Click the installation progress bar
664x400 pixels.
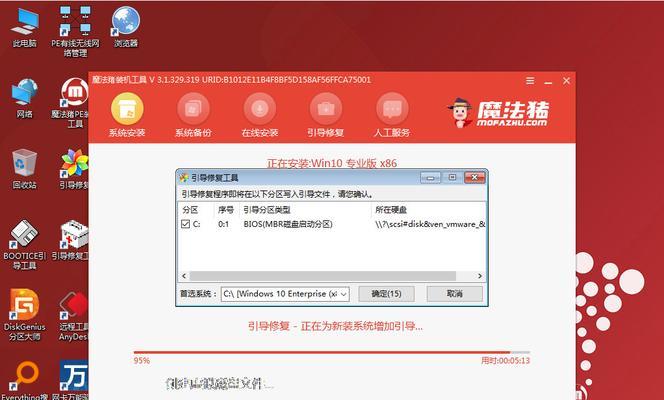tap(332, 352)
